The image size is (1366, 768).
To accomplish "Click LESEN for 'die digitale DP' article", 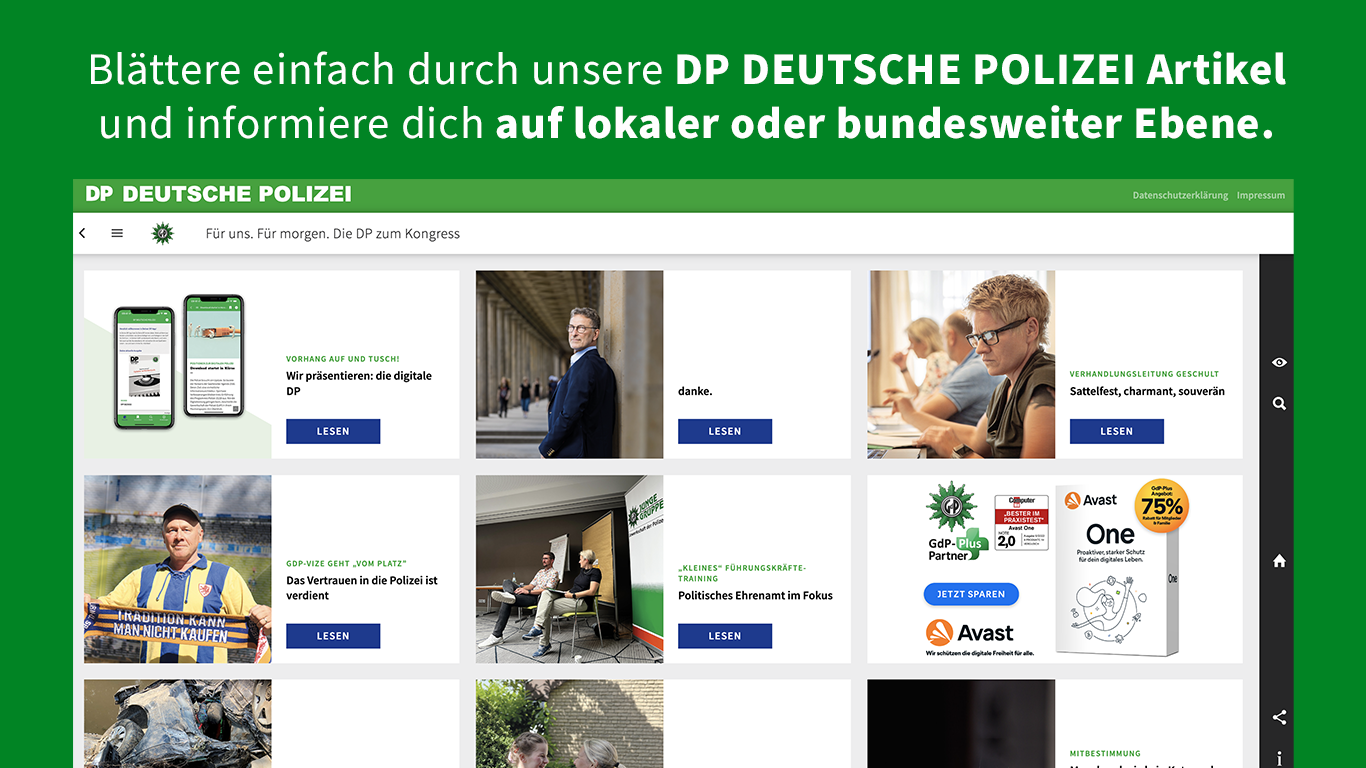I will click(333, 431).
